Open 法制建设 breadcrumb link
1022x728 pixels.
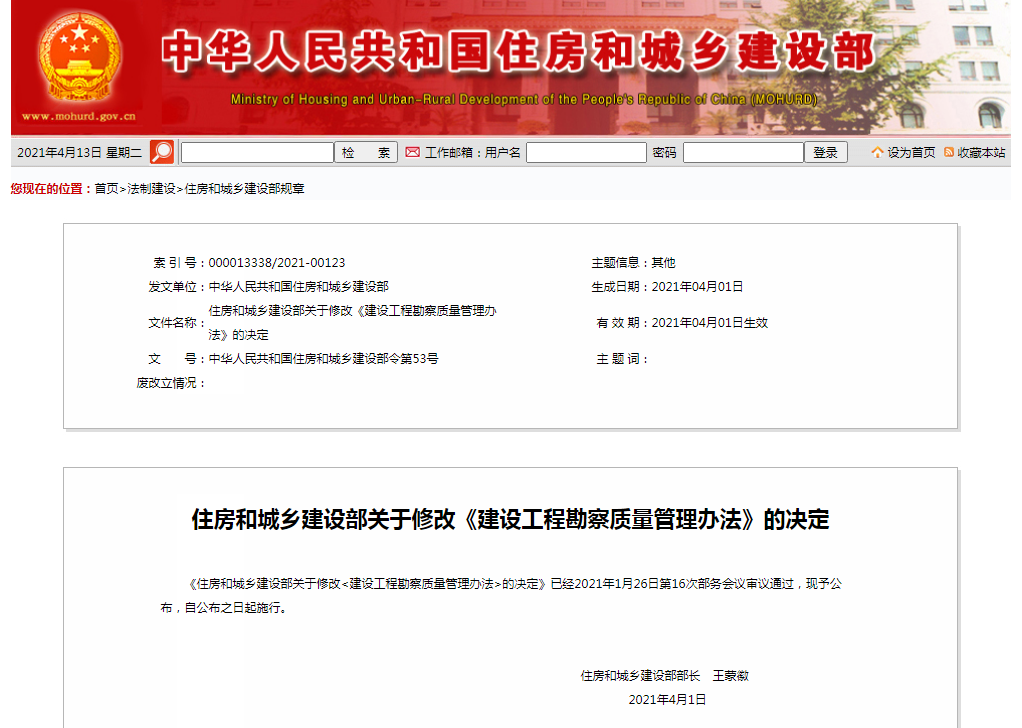click(151, 188)
